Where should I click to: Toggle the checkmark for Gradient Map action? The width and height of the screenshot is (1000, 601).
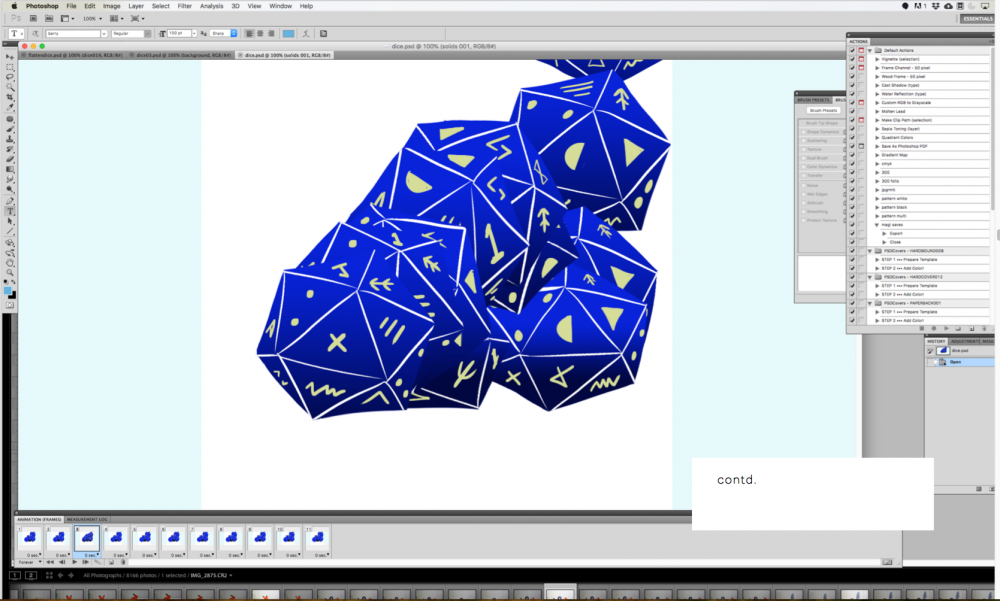(852, 155)
